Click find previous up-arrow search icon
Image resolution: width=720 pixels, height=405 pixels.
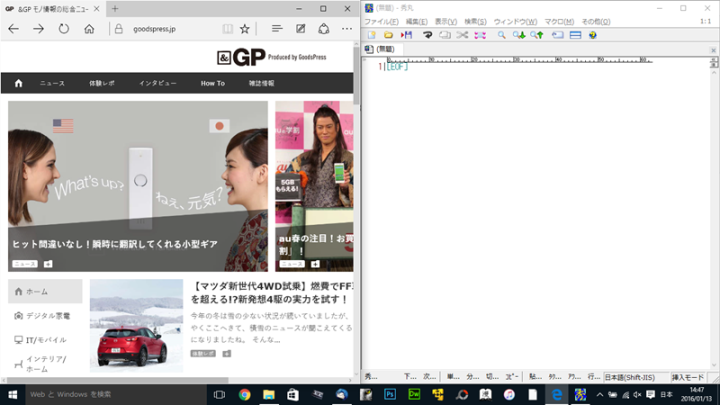tap(537, 35)
